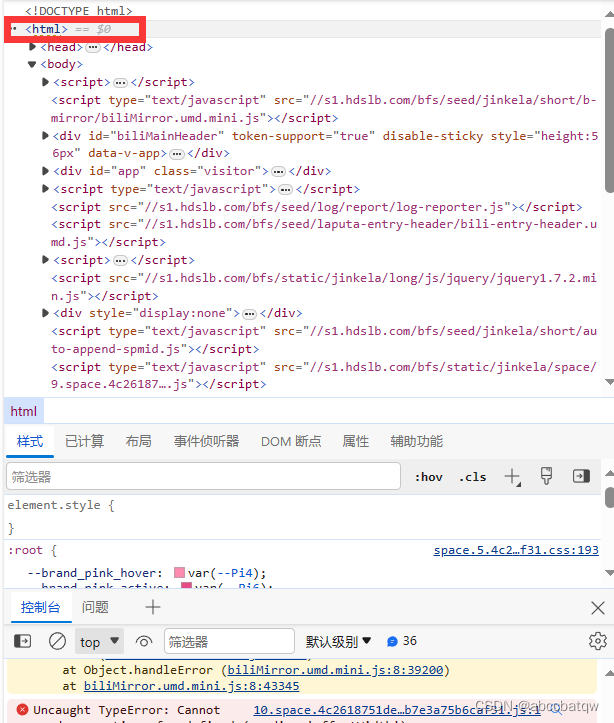
Task: Open the 10.space.4c2618751de js source link
Action: coord(396,710)
